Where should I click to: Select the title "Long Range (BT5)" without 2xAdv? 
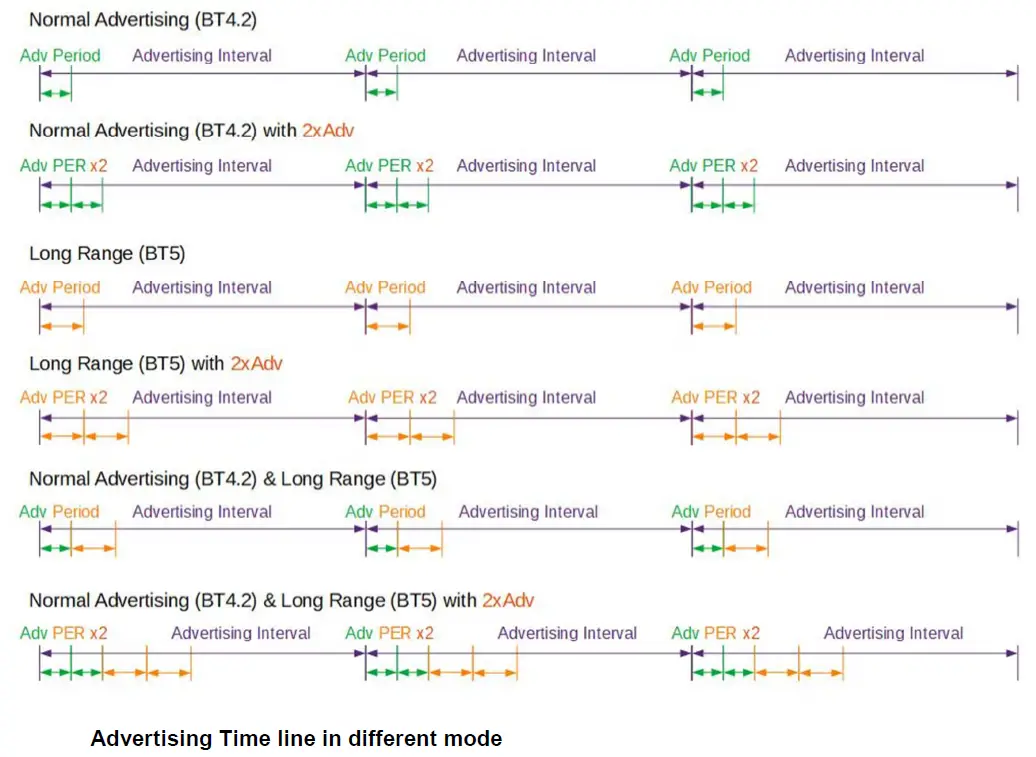107,254
